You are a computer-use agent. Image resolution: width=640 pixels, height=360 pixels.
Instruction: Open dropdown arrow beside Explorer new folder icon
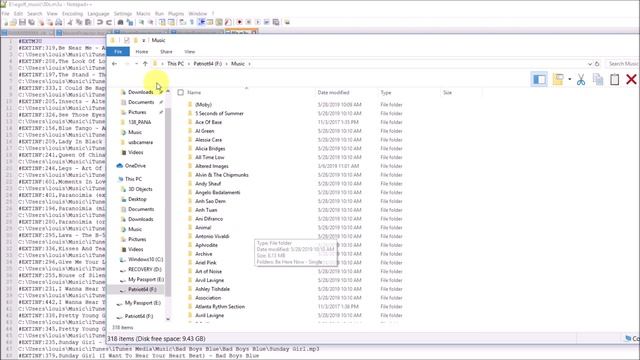[x=569, y=79]
